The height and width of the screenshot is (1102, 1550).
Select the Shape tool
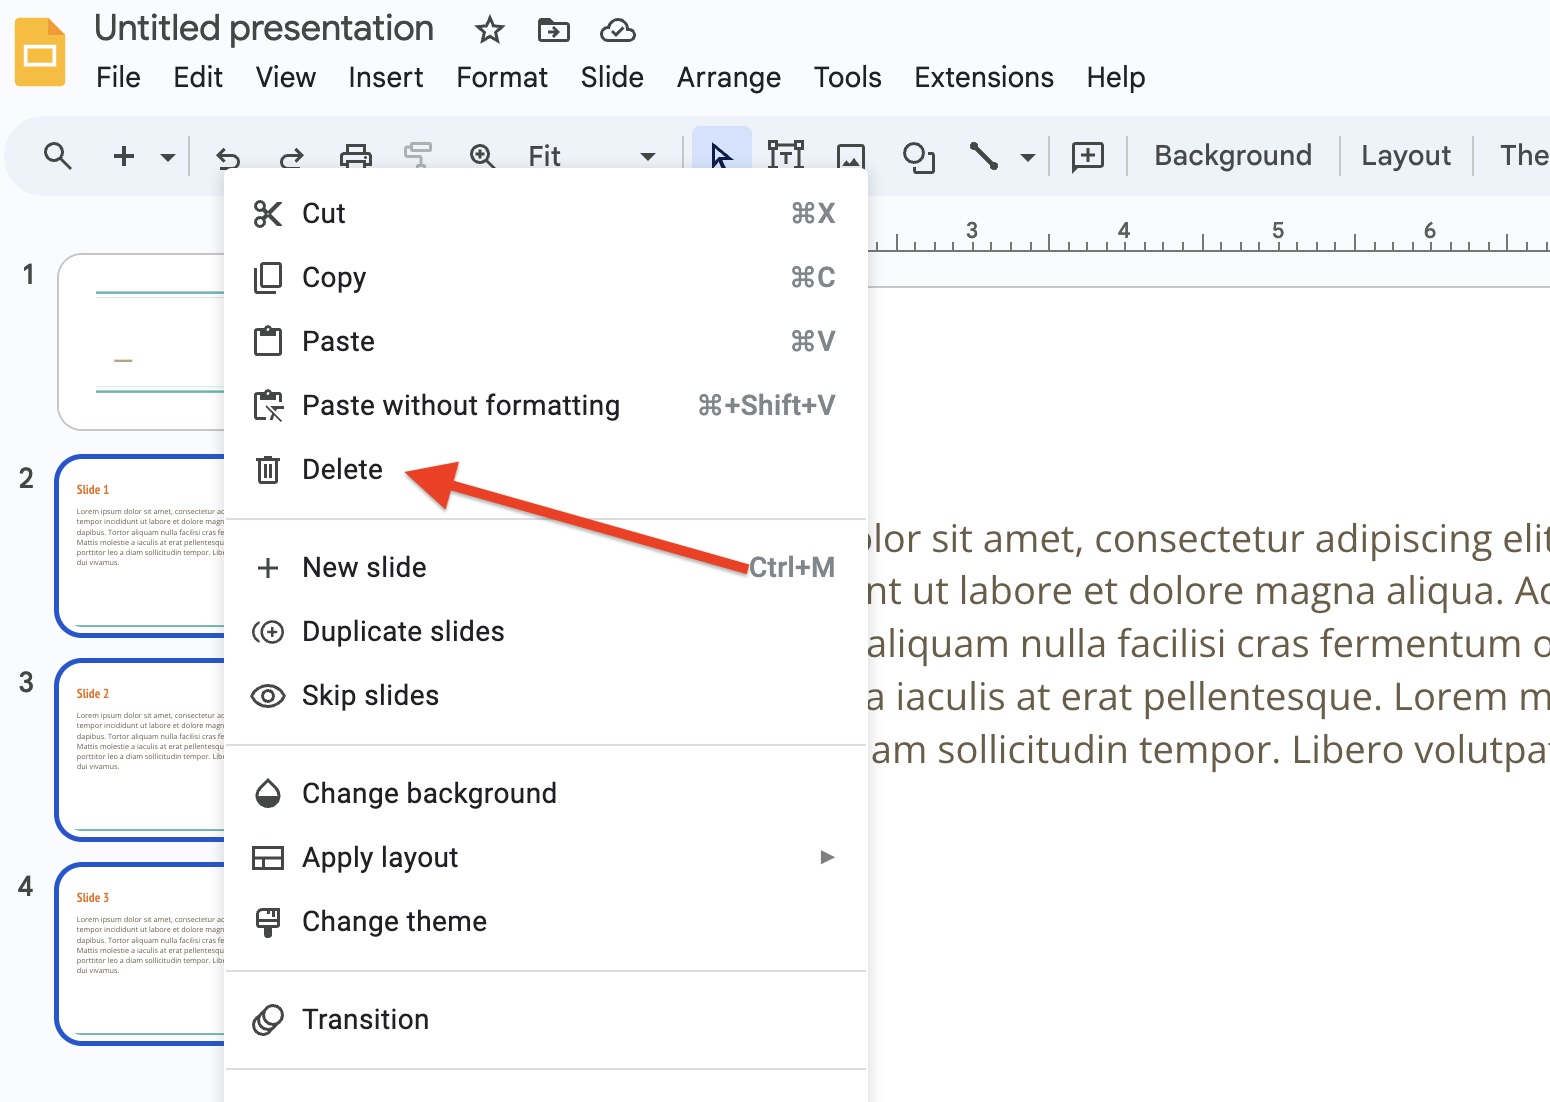pyautogui.click(x=918, y=156)
